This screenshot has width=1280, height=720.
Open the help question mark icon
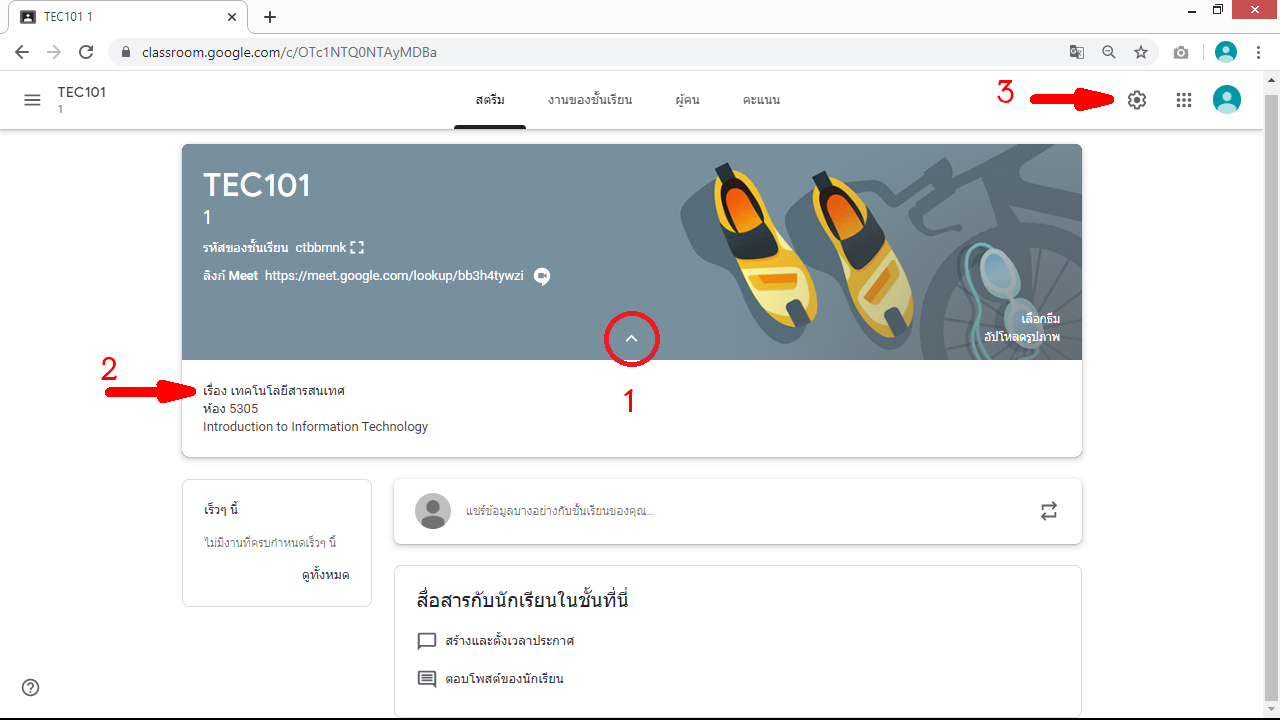(x=31, y=687)
